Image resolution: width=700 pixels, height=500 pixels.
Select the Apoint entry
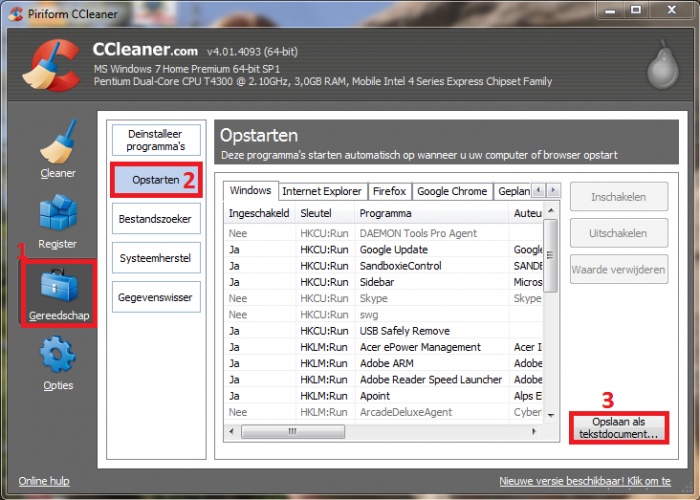click(384, 396)
